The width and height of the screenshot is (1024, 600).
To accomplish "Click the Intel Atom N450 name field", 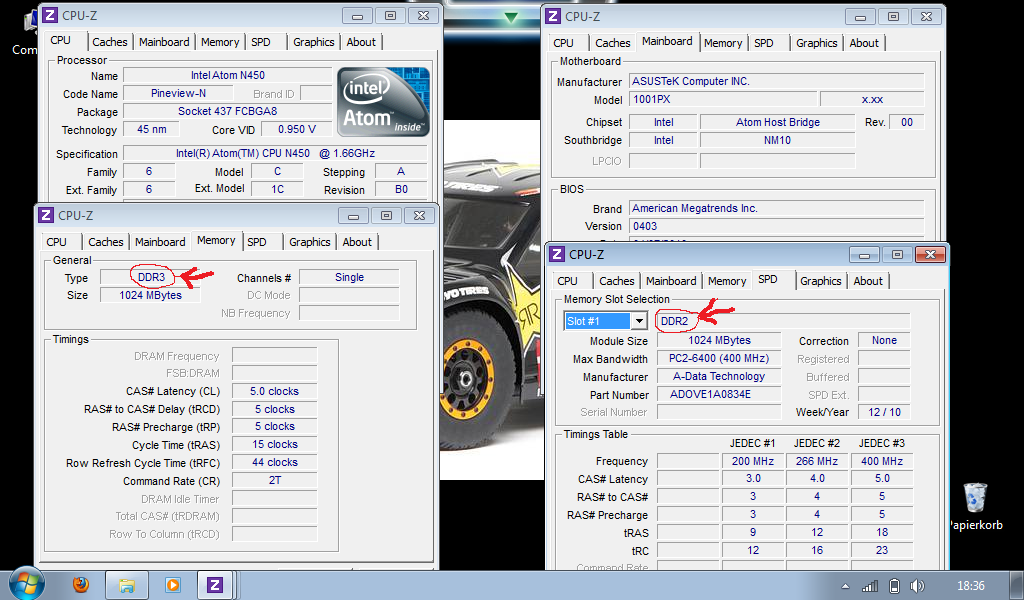I will click(x=227, y=75).
